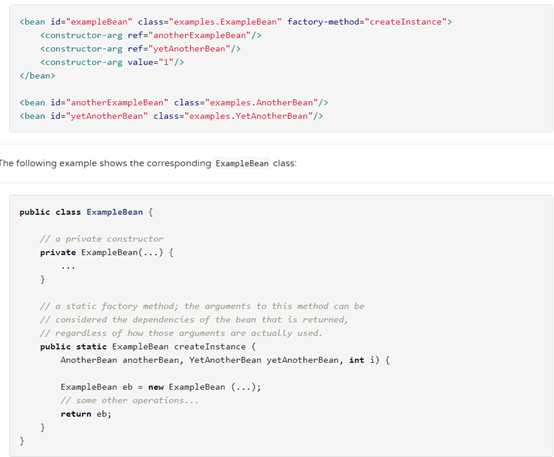Click the inline ExampleBean code word in paragraph
The height and width of the screenshot is (457, 554).
point(242,164)
